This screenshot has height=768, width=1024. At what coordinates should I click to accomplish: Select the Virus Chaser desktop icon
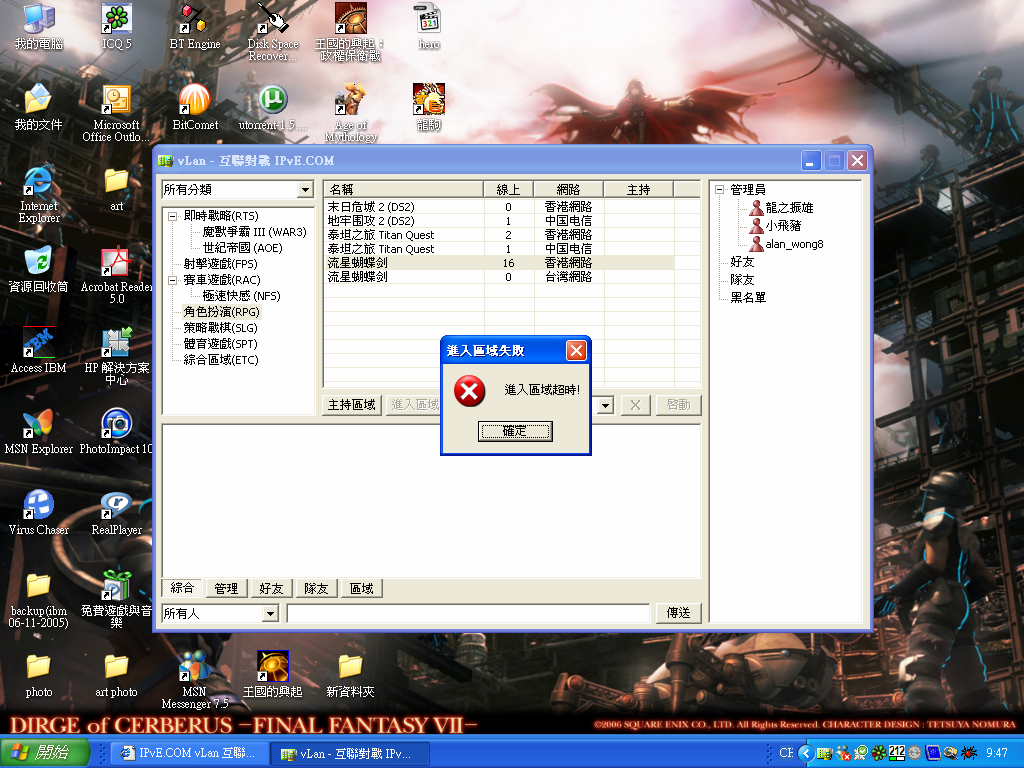tap(39, 512)
